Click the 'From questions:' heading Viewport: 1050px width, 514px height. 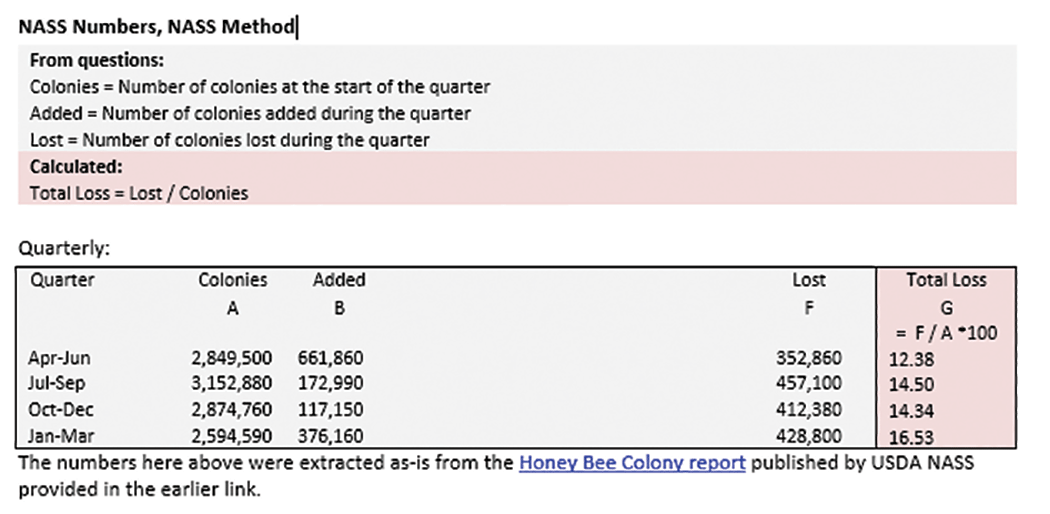pyautogui.click(x=97, y=60)
